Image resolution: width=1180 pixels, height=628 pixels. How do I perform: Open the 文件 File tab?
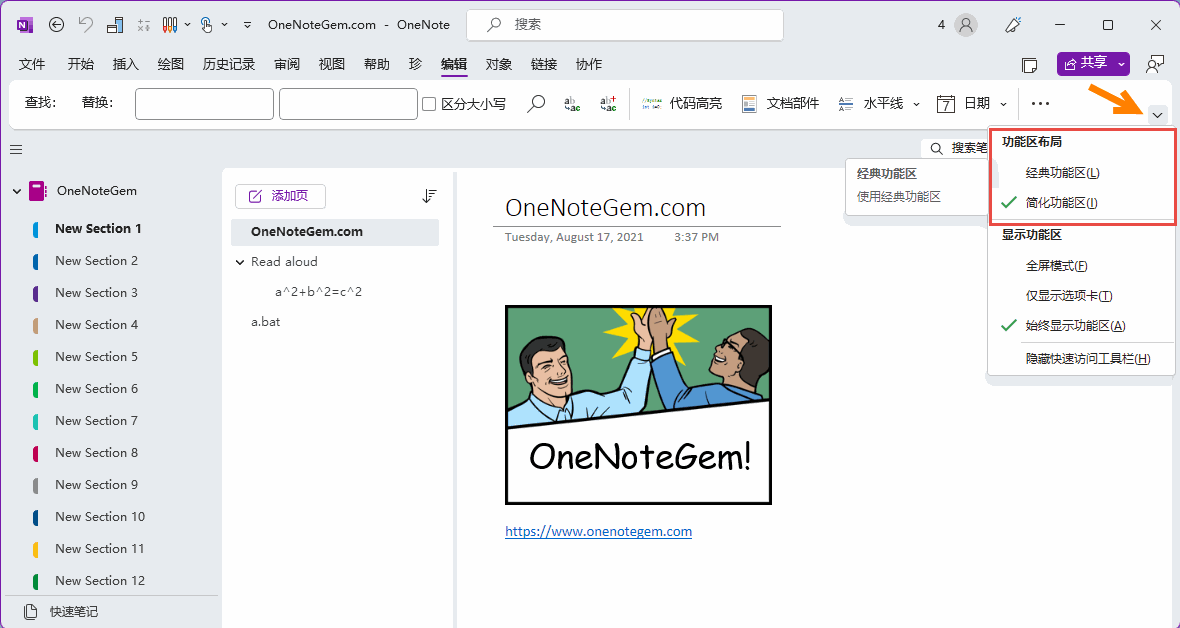pyautogui.click(x=32, y=65)
